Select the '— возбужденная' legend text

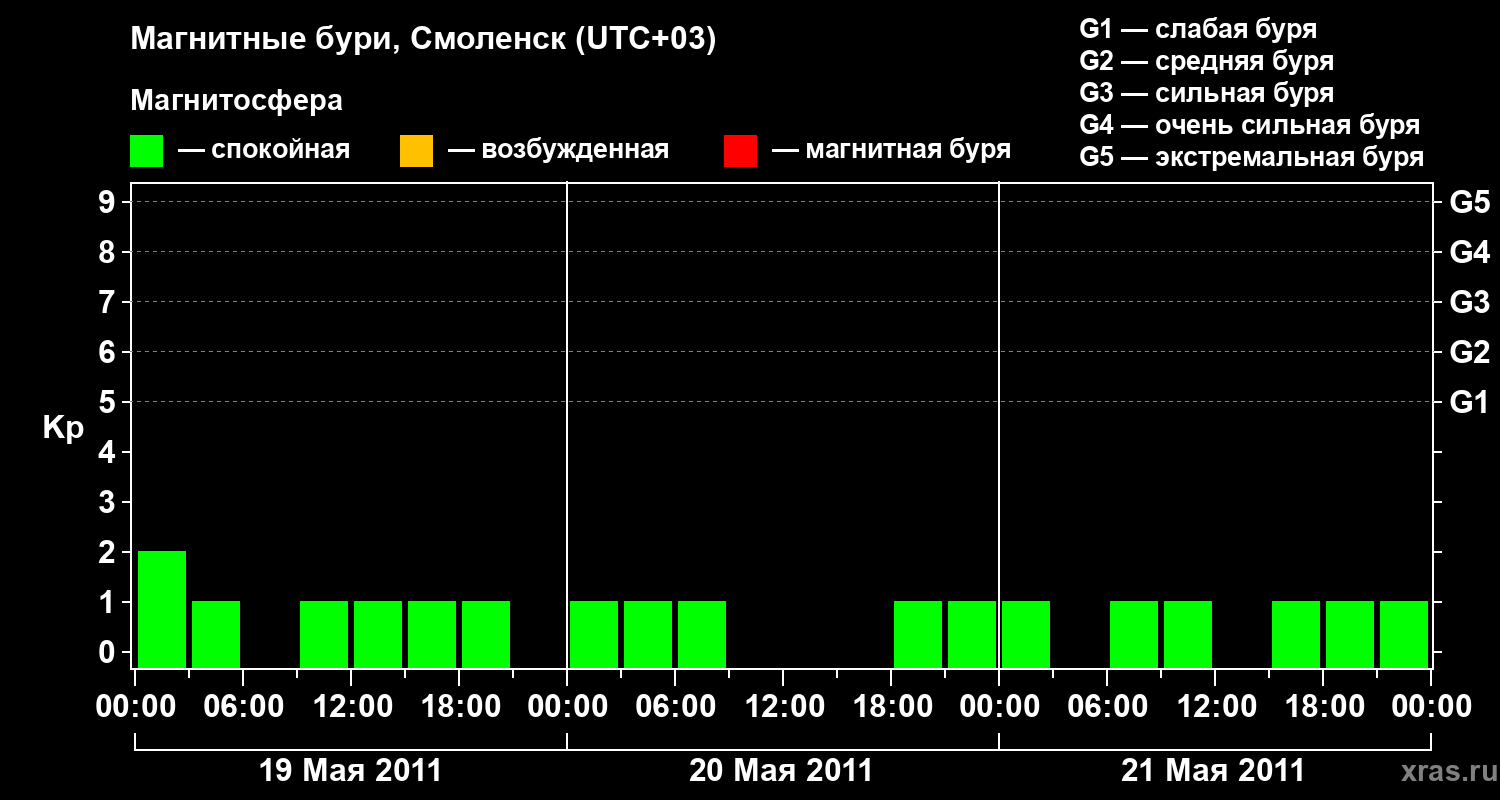(x=559, y=150)
